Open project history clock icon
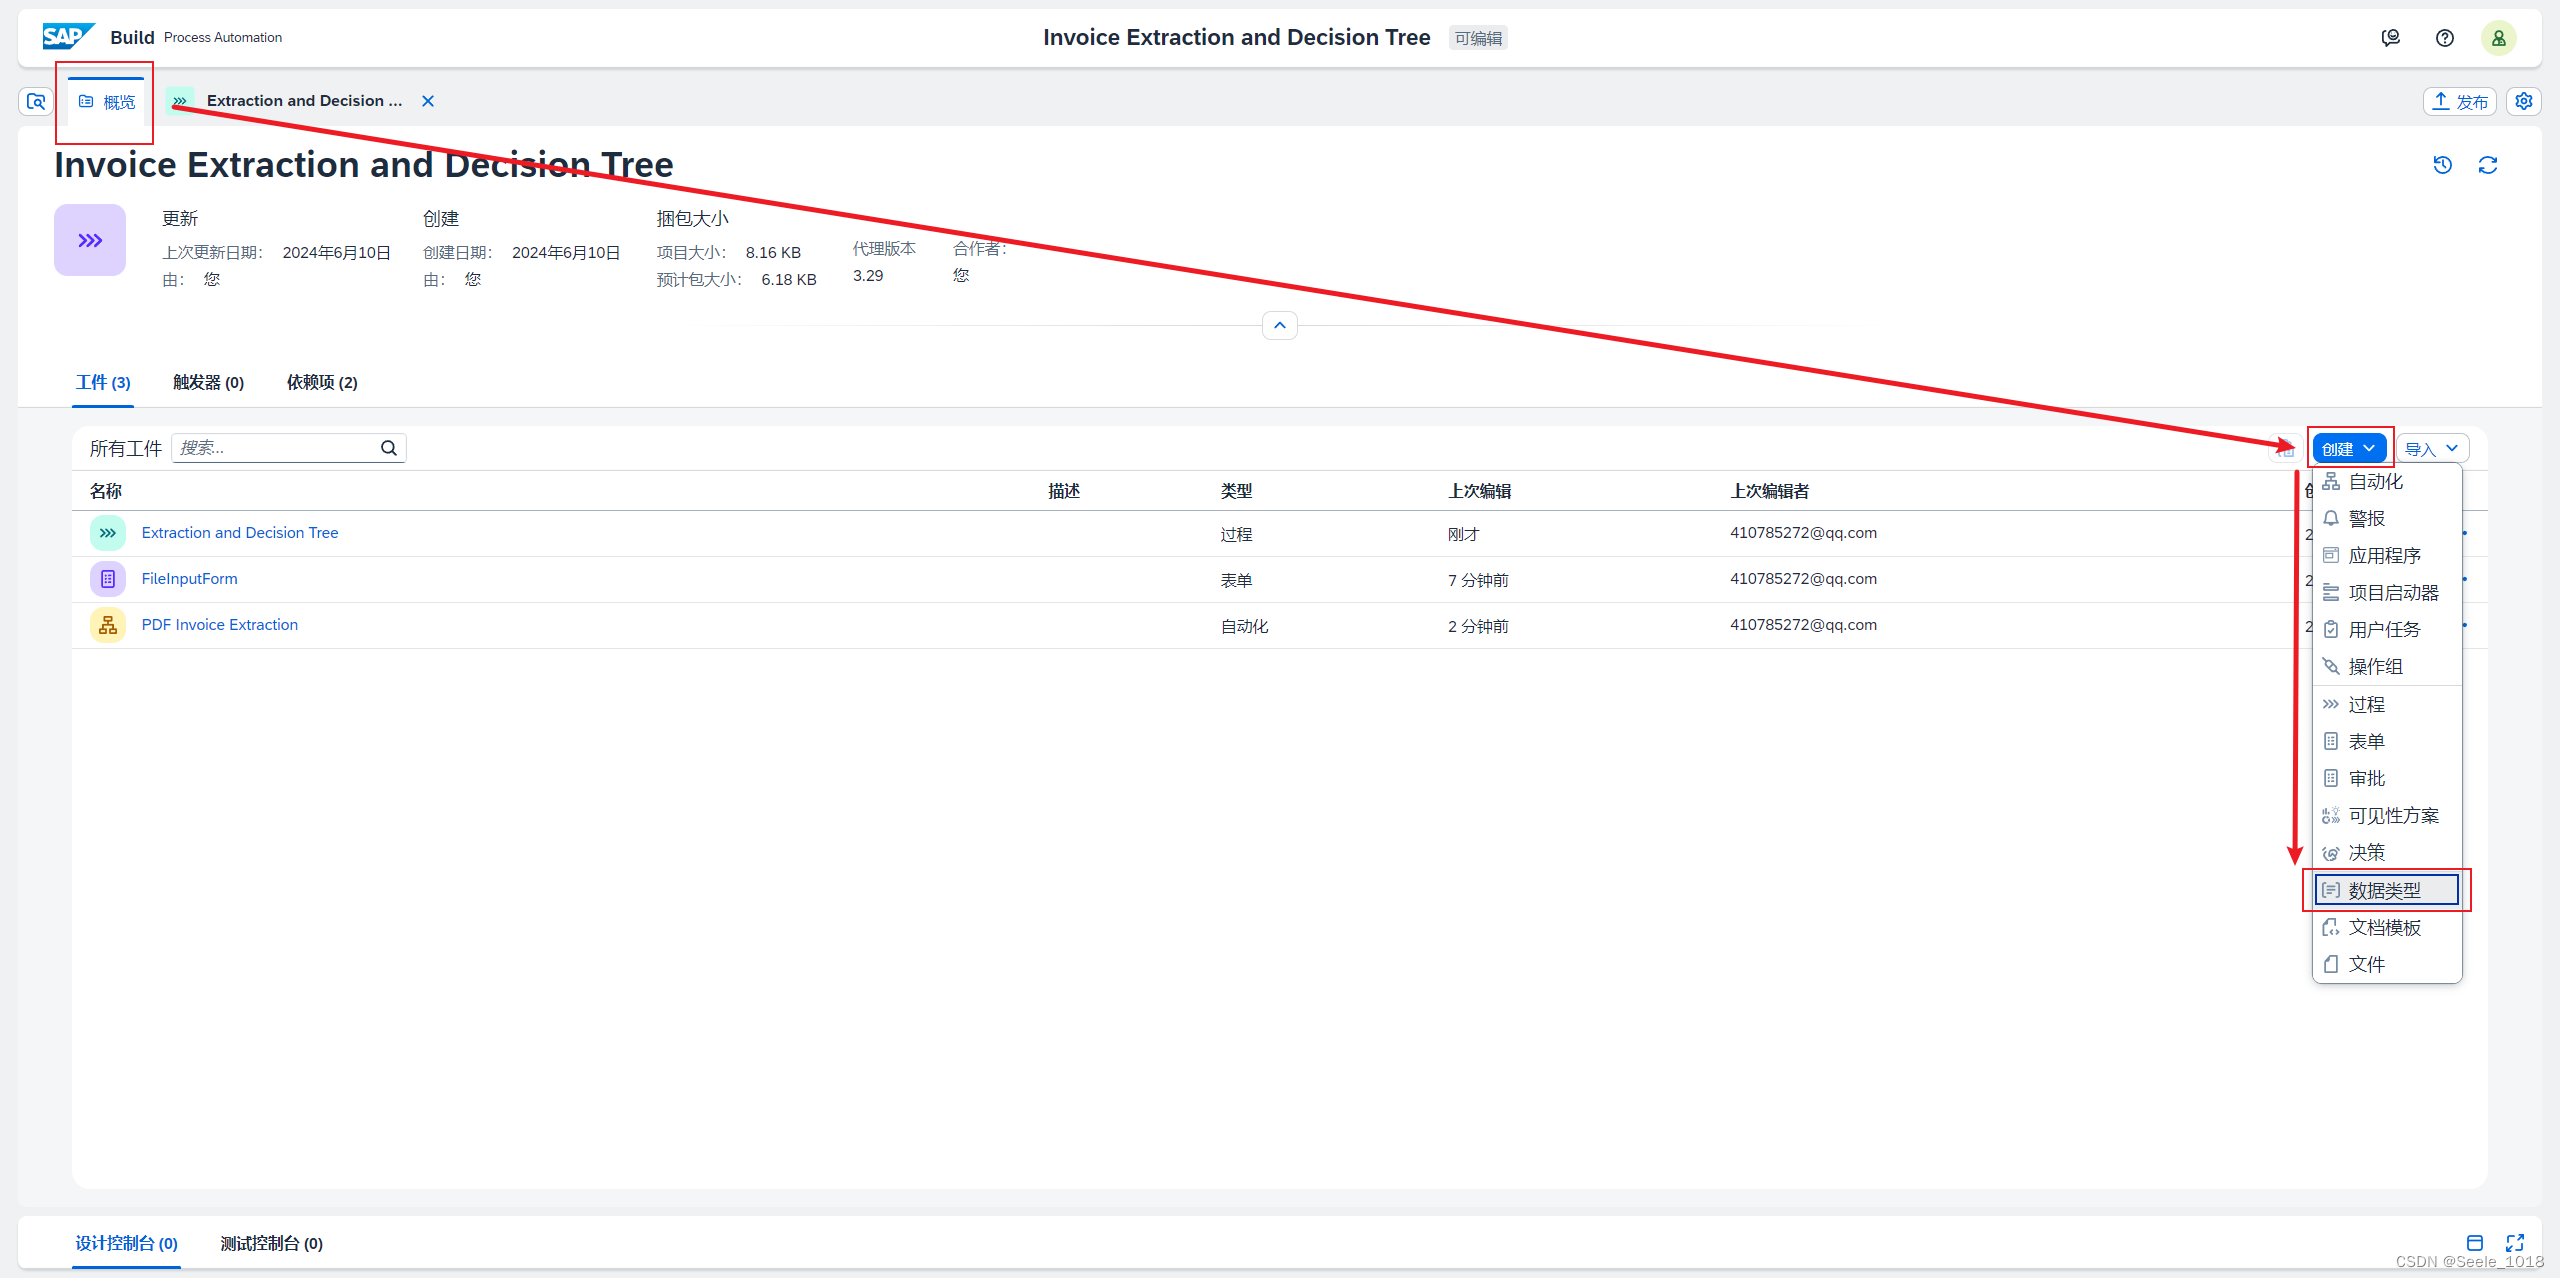Viewport: 2560px width, 1278px height. (2442, 165)
